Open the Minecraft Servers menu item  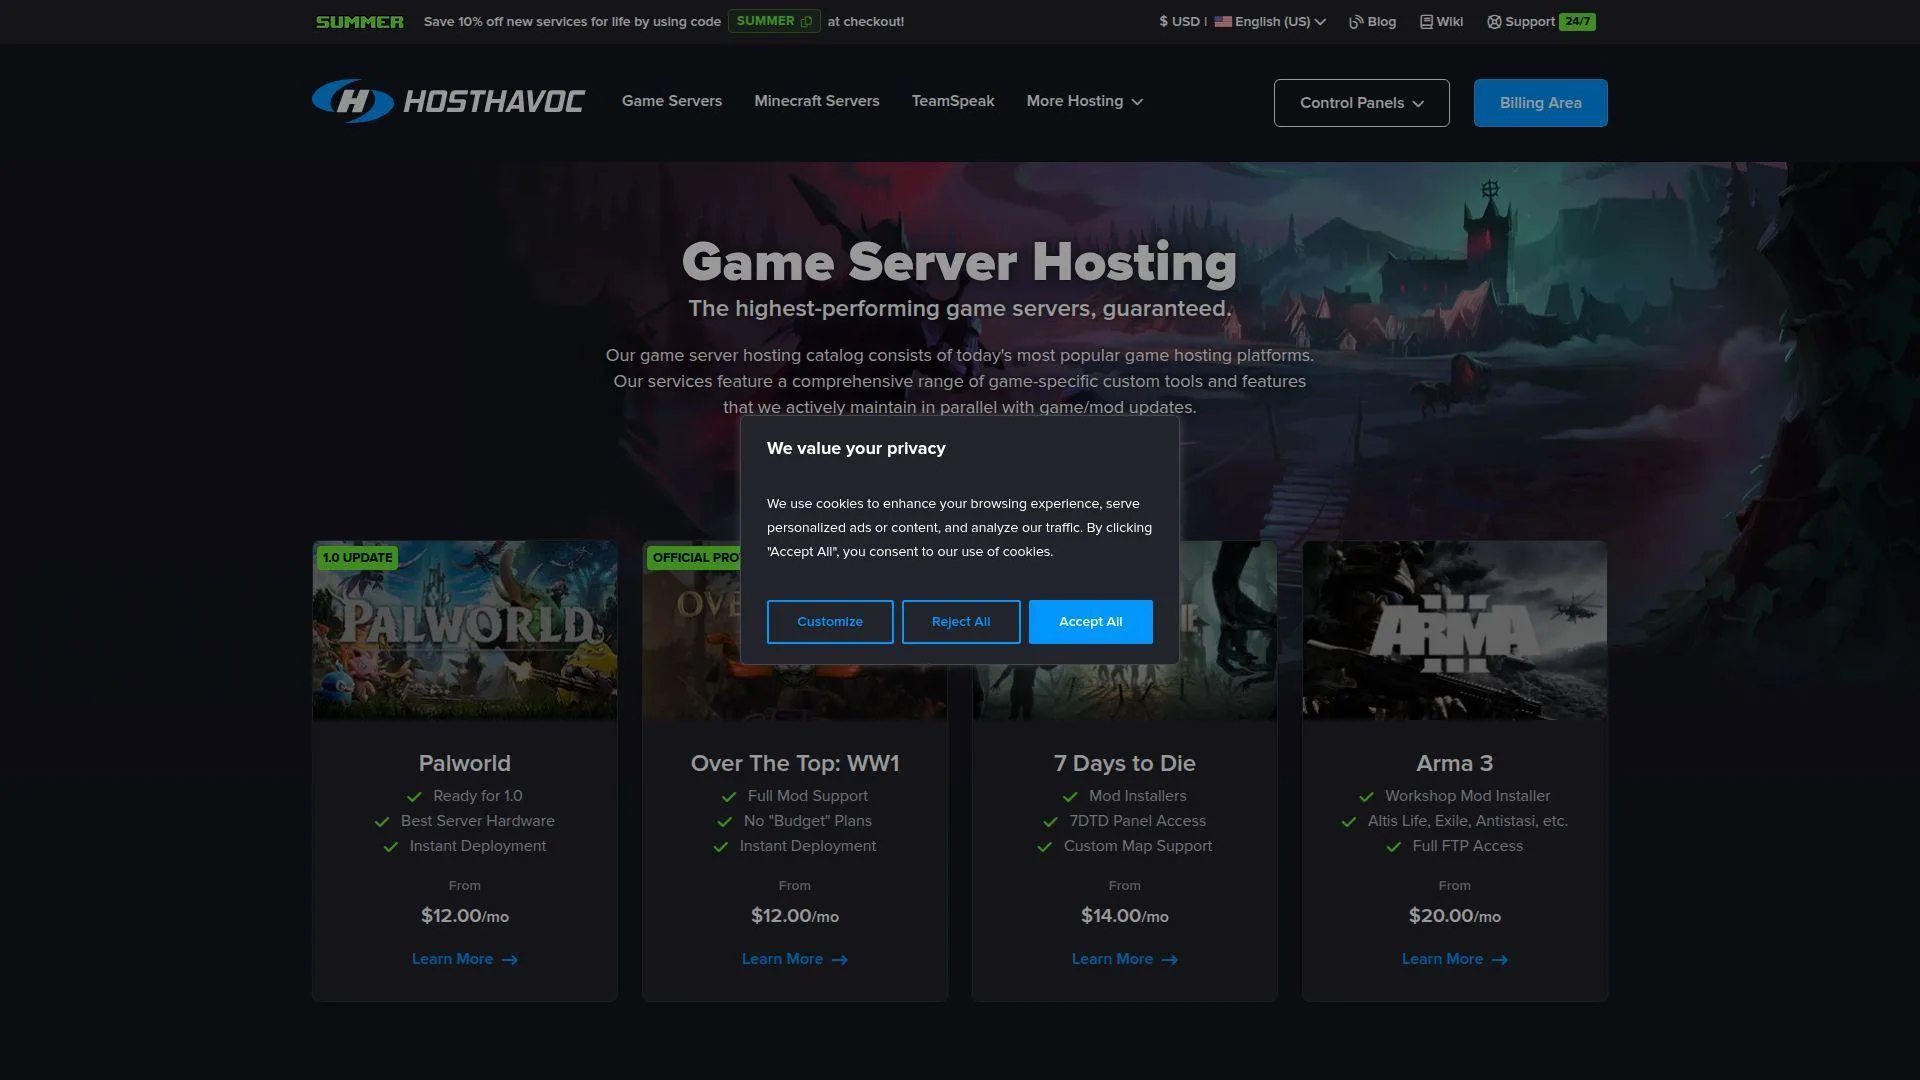pyautogui.click(x=817, y=101)
